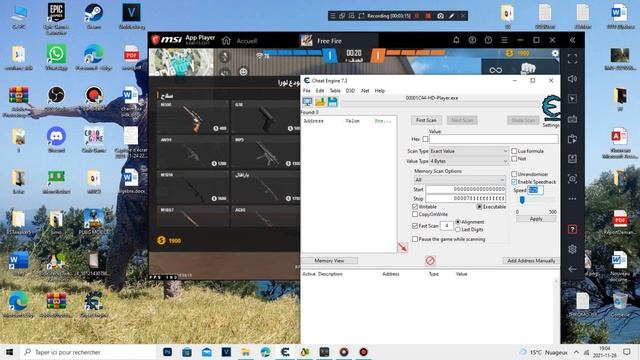Click the Apply speedhack button
Screen dimensions: 640x360
[x=536, y=219]
